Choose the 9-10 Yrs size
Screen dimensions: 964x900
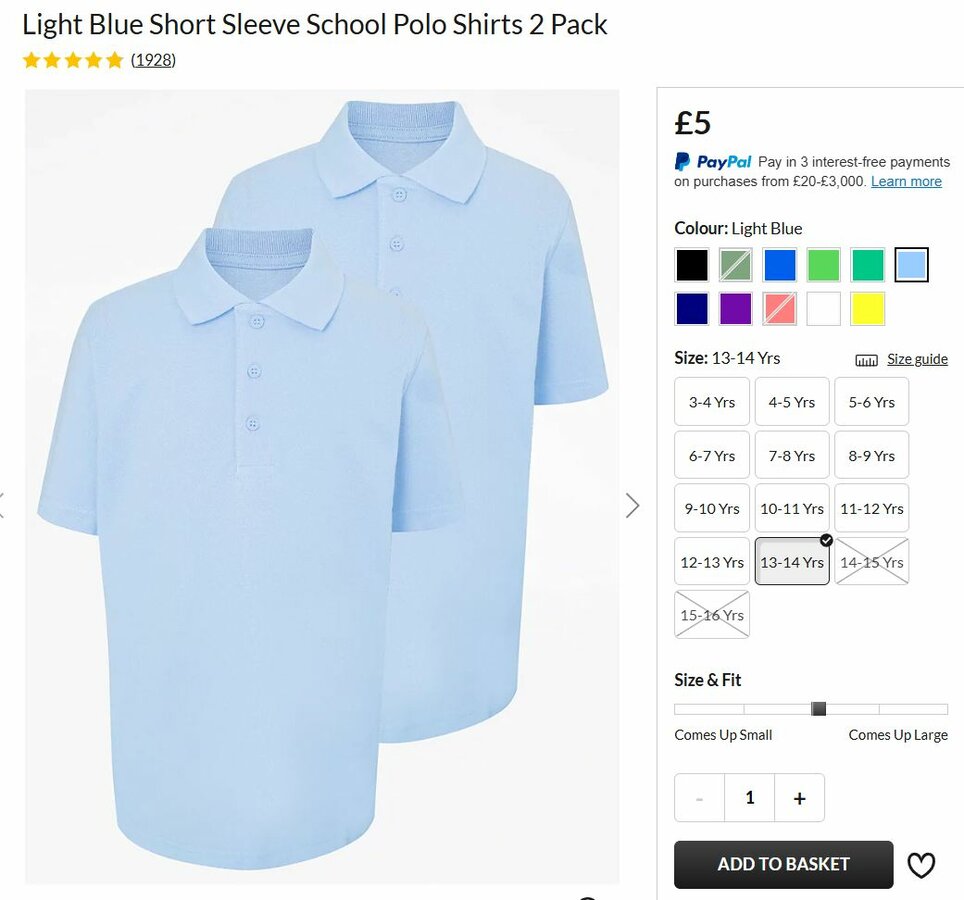712,508
